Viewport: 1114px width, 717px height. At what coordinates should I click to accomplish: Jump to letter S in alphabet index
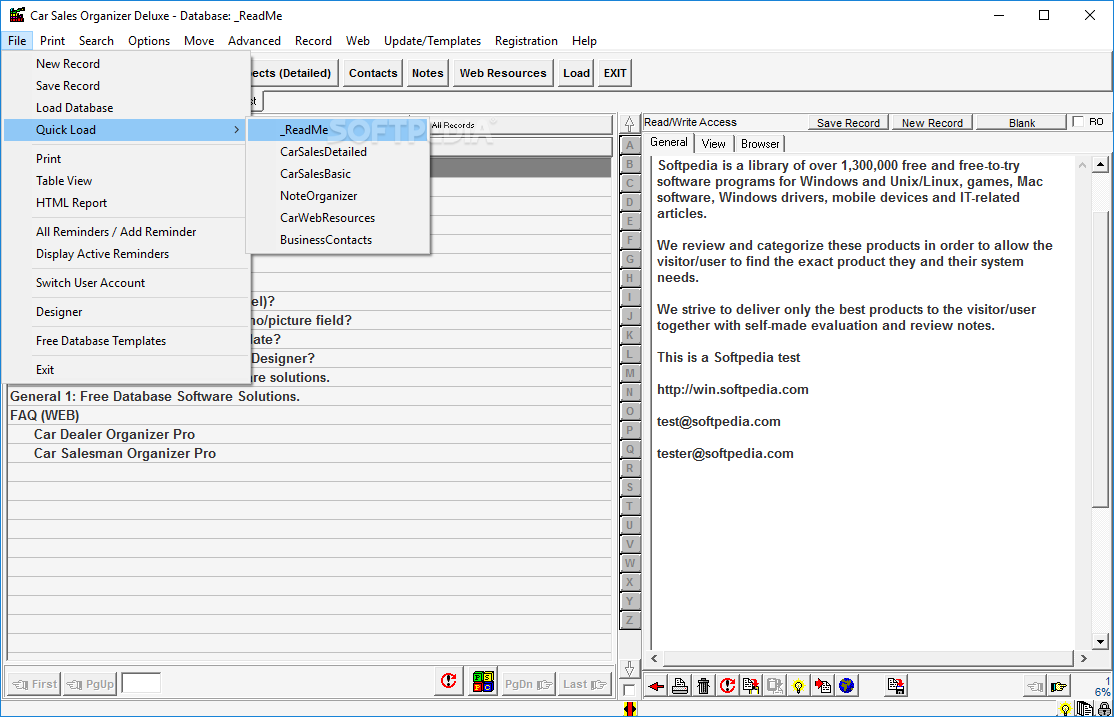629,487
